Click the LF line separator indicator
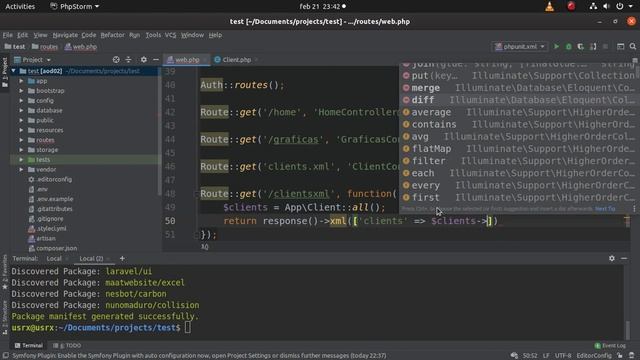Screen dimensions: 640x360 click(x=546, y=356)
